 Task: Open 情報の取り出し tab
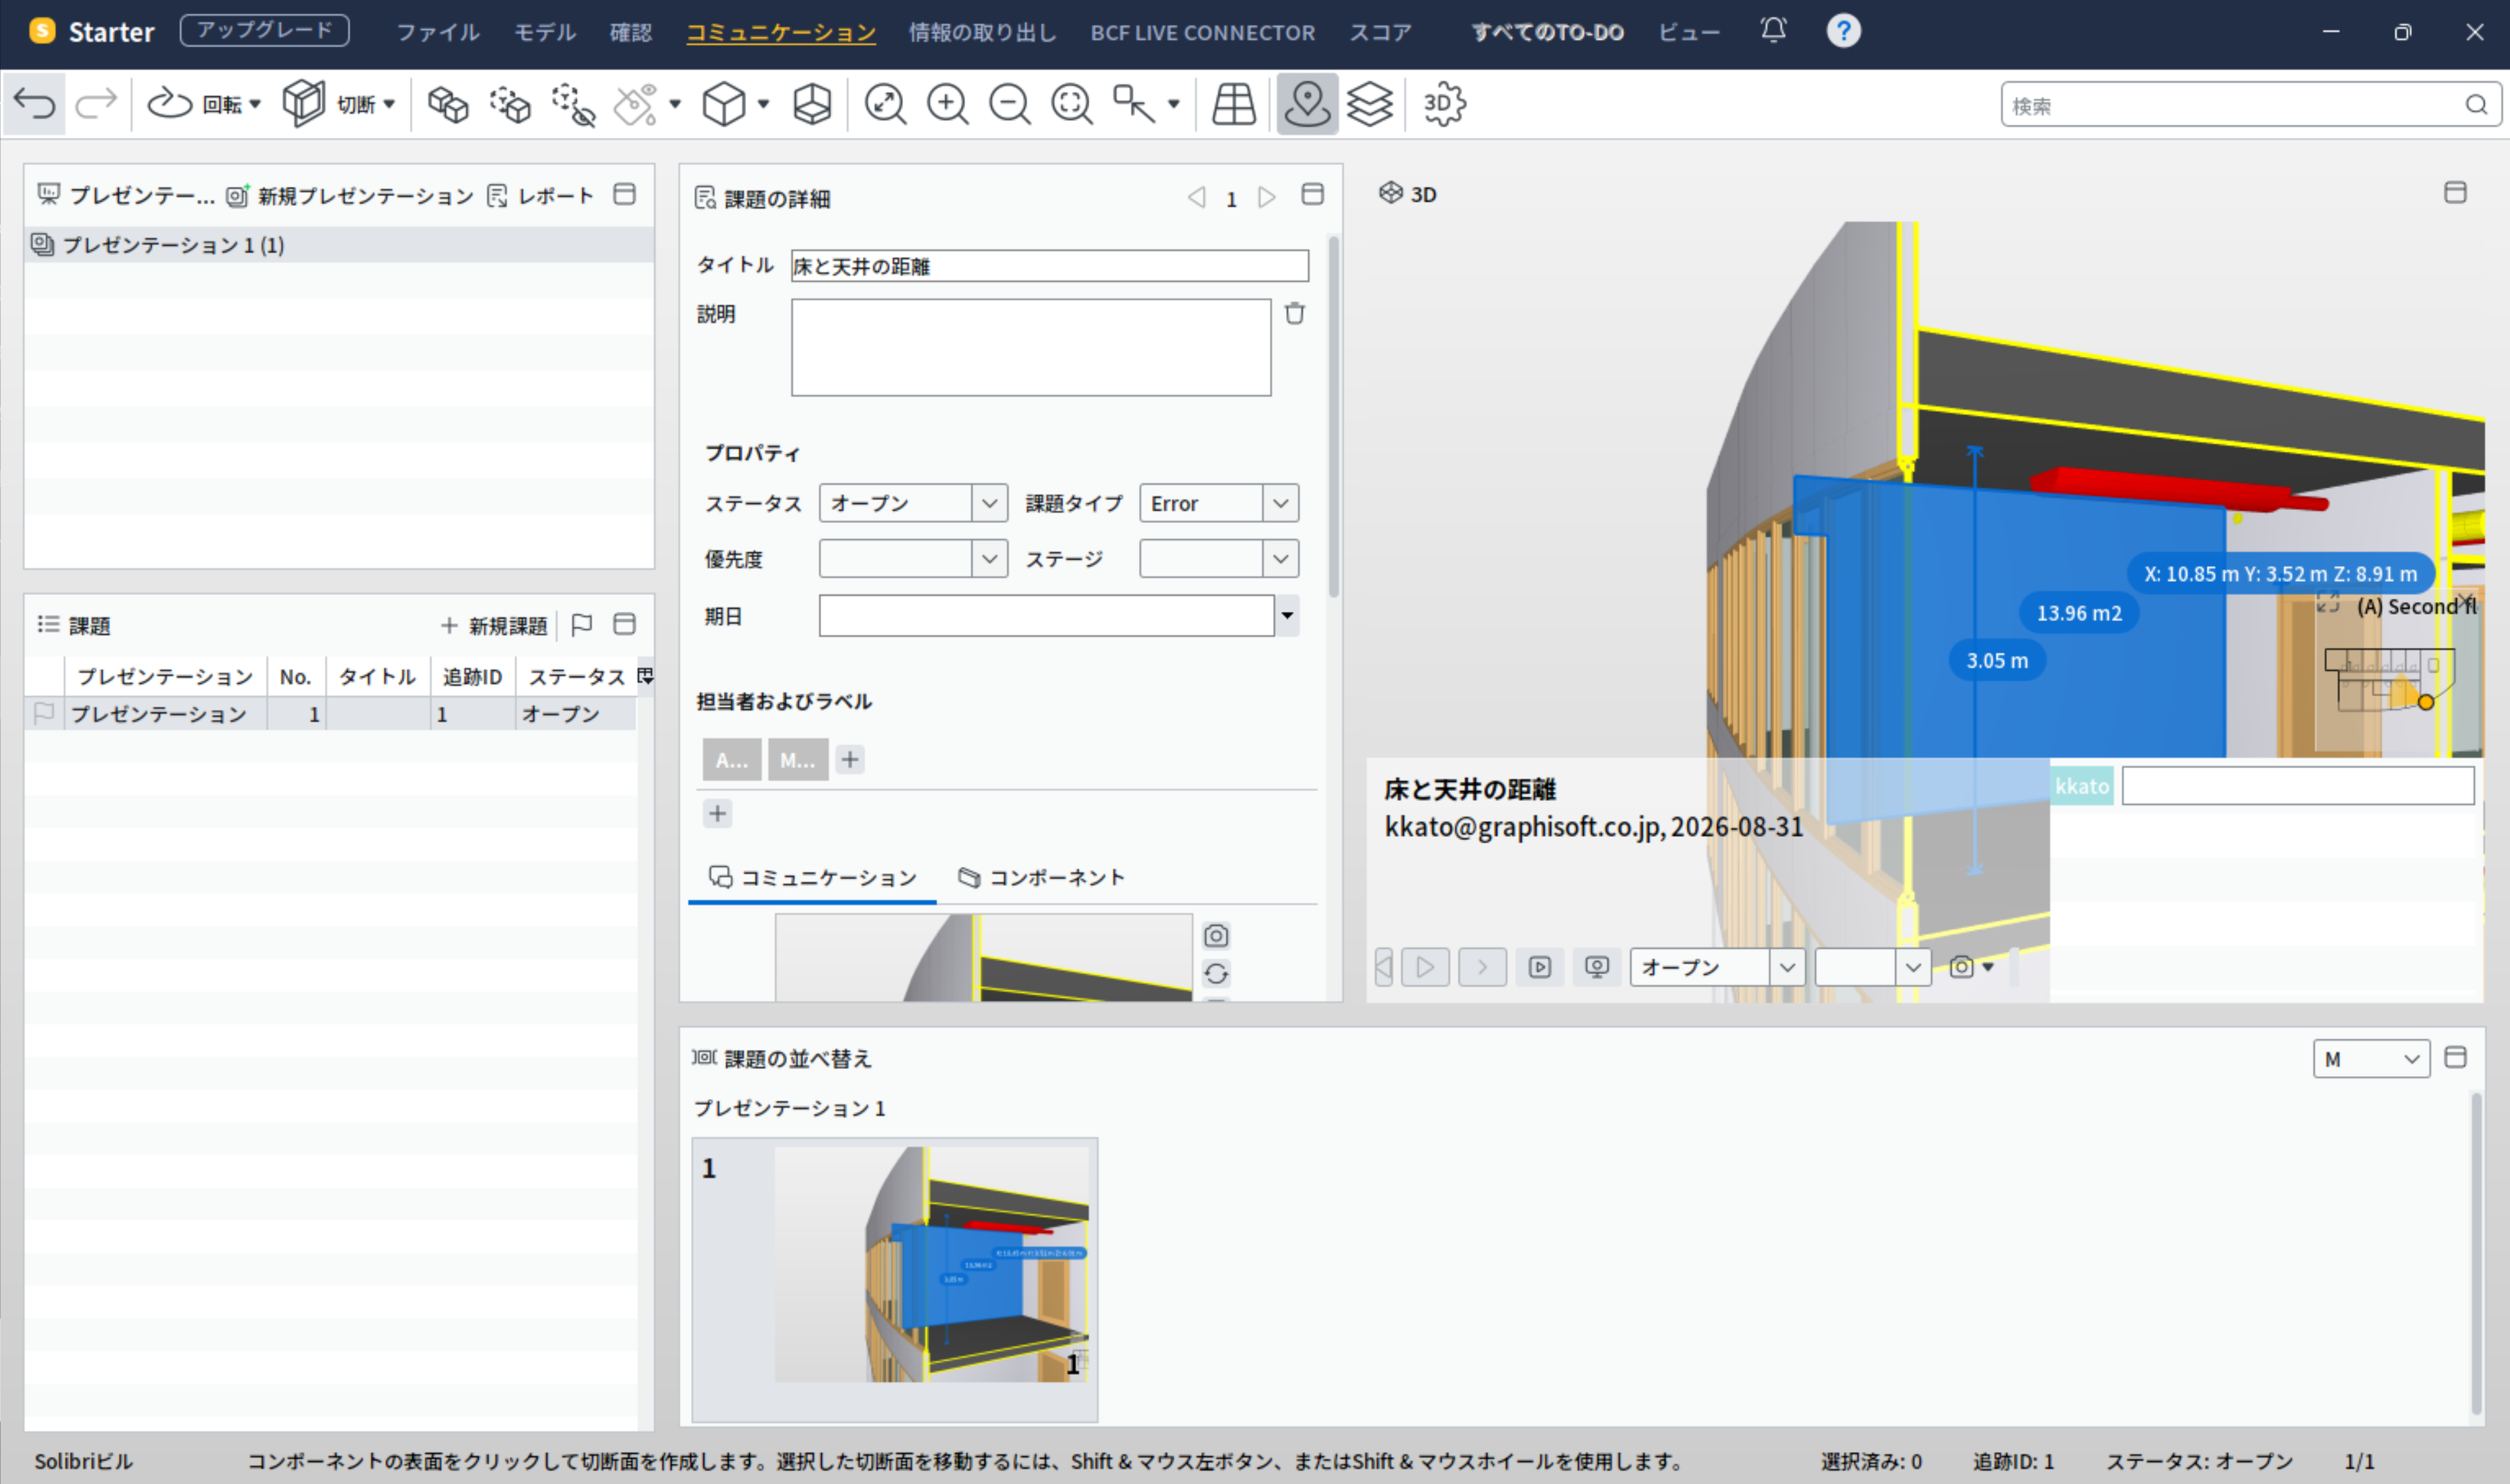pos(982,32)
